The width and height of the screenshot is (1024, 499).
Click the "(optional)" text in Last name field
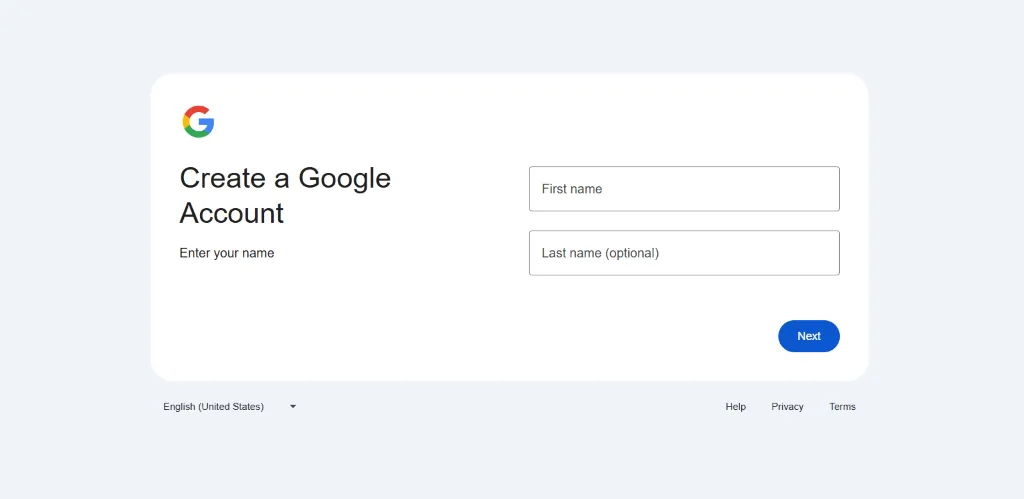632,253
